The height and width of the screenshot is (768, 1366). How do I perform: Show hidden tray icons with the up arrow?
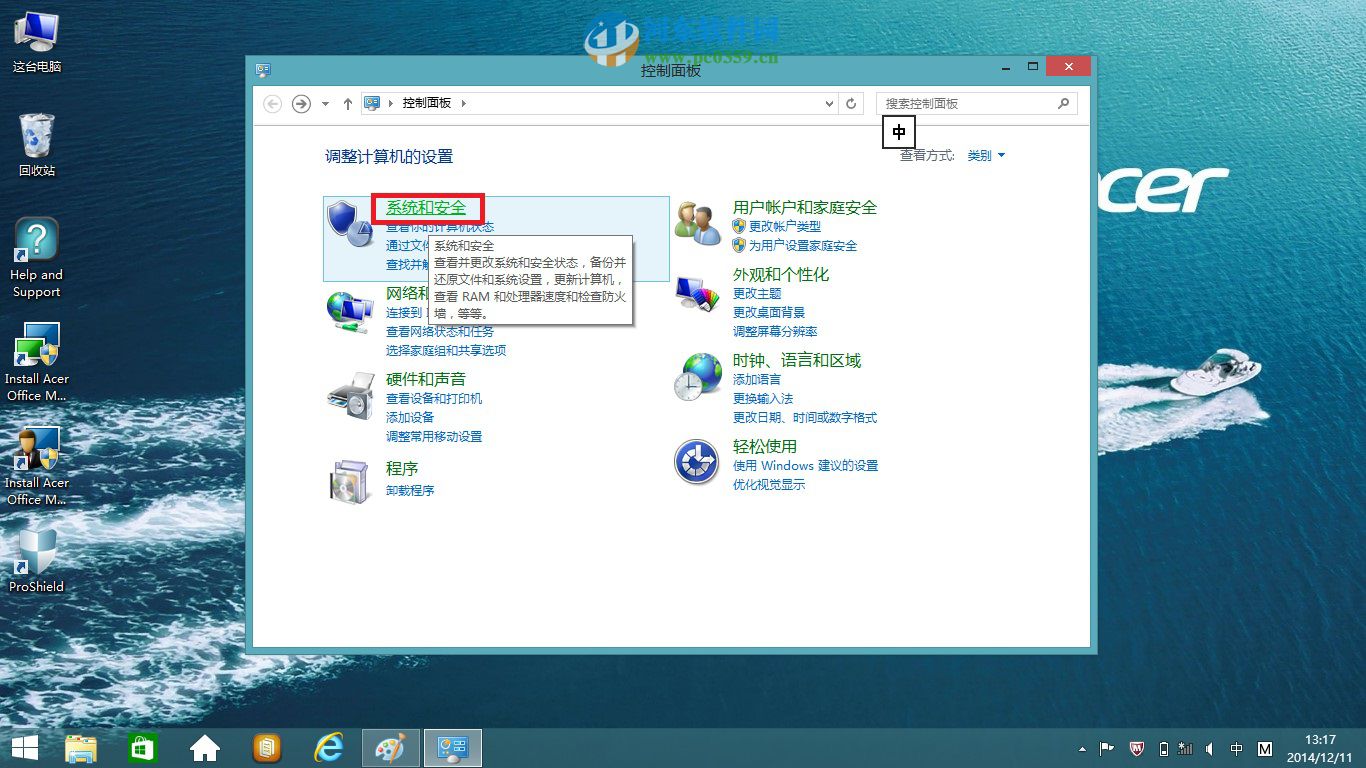pyautogui.click(x=1082, y=748)
